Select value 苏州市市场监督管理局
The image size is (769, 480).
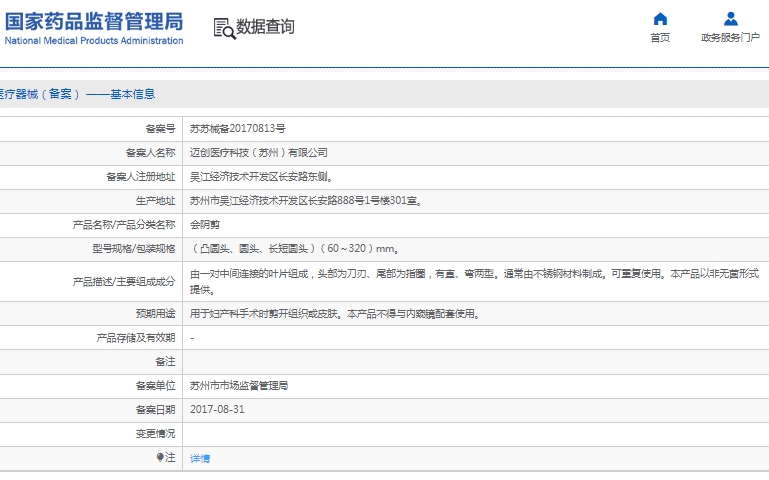tap(239, 385)
